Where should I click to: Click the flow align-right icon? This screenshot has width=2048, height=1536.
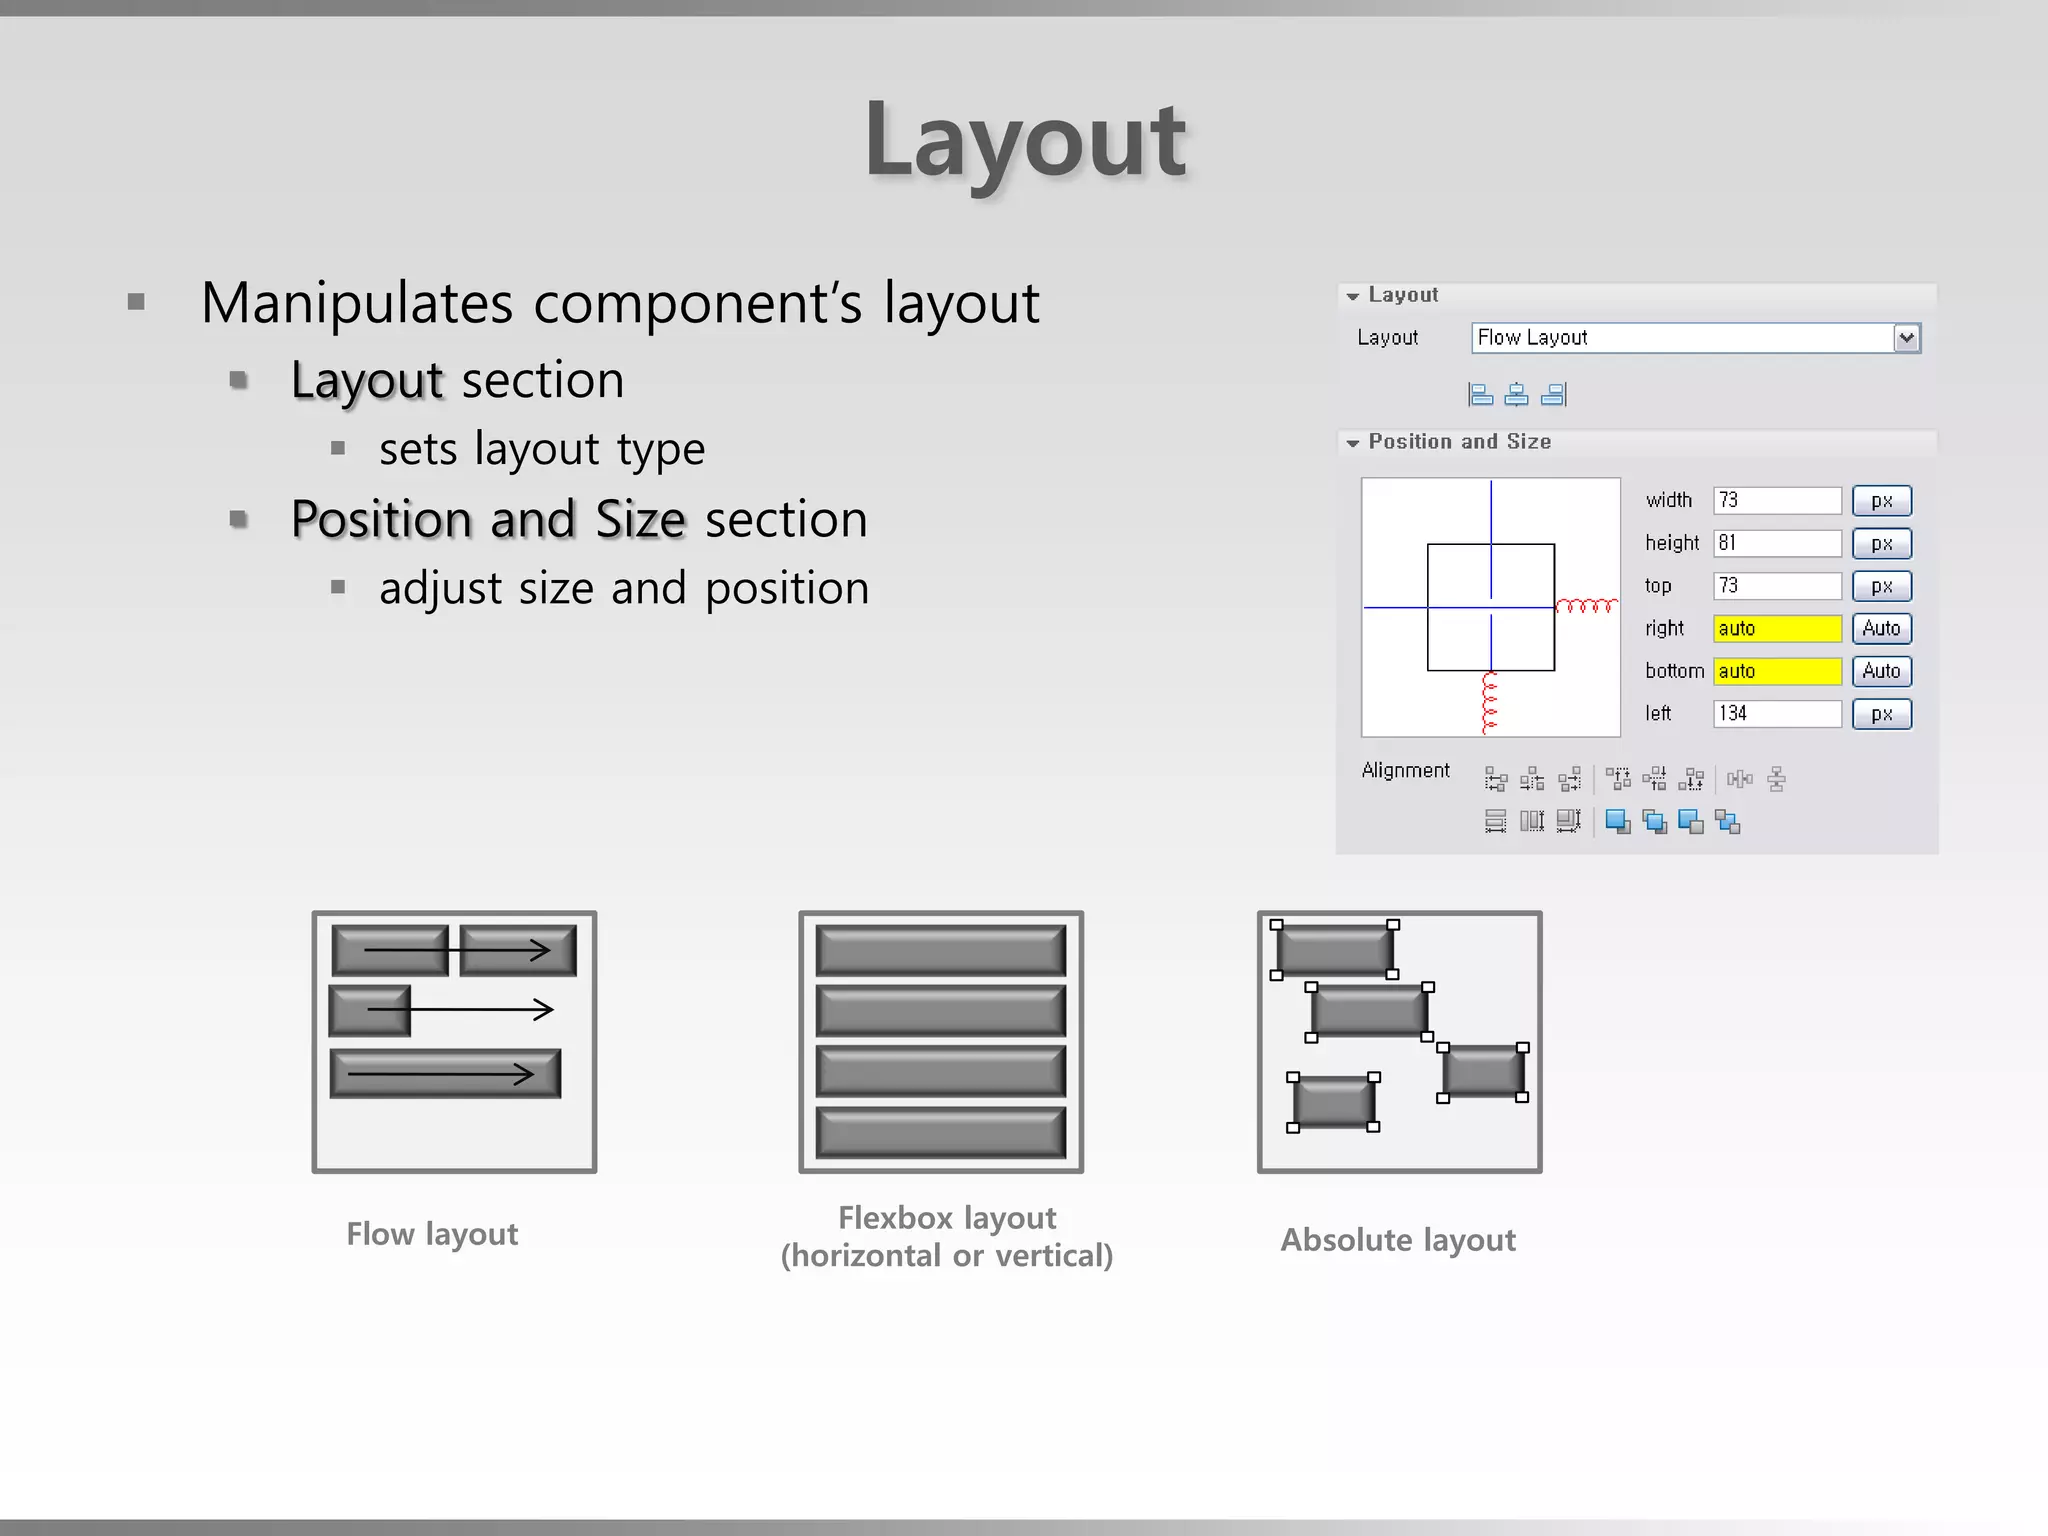1553,395
